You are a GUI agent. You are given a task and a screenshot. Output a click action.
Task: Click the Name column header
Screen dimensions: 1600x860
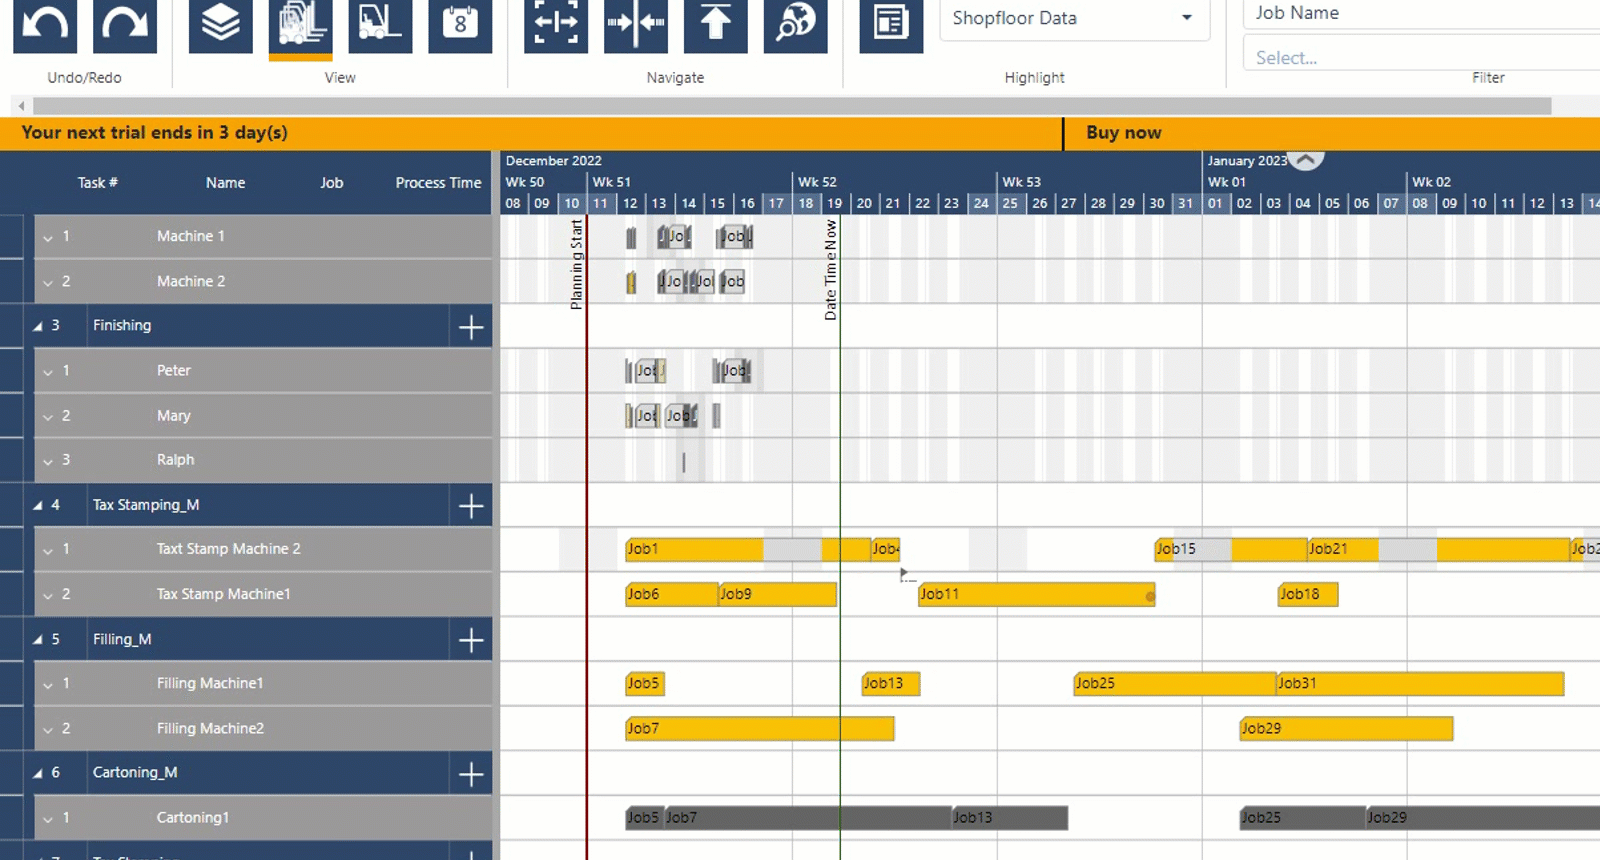coord(226,183)
